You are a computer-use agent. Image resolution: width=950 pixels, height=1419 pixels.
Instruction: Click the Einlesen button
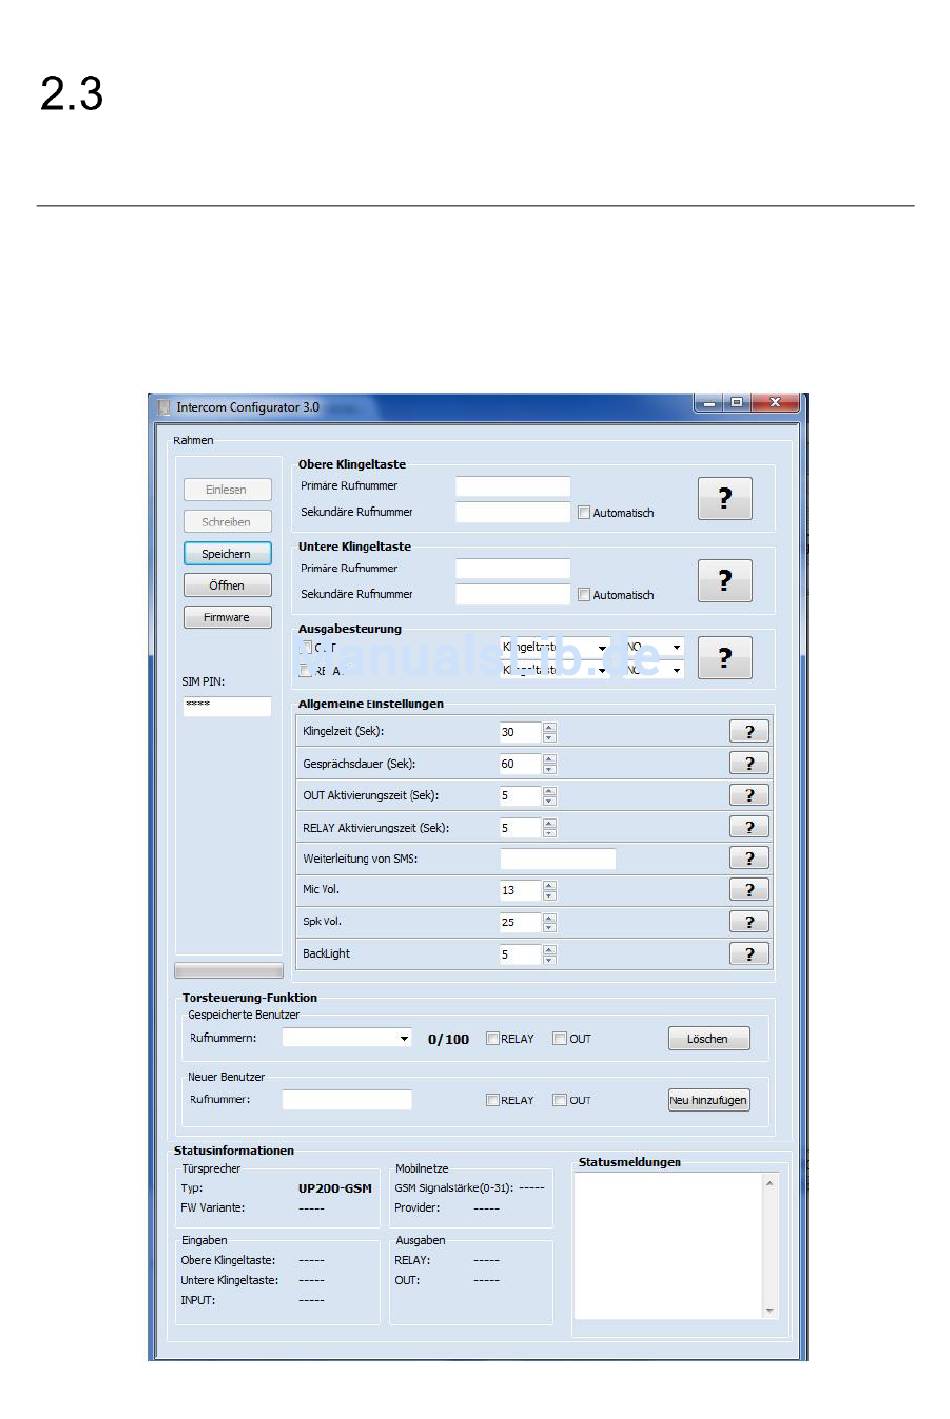pos(227,490)
